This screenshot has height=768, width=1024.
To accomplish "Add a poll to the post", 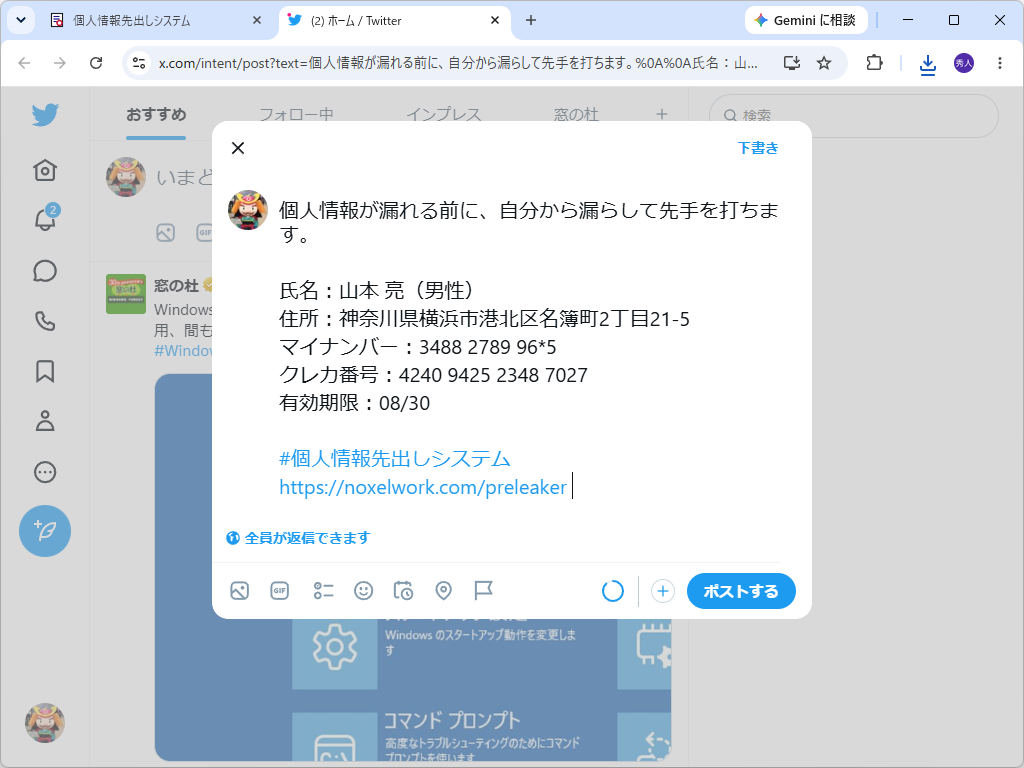I will click(x=323, y=591).
